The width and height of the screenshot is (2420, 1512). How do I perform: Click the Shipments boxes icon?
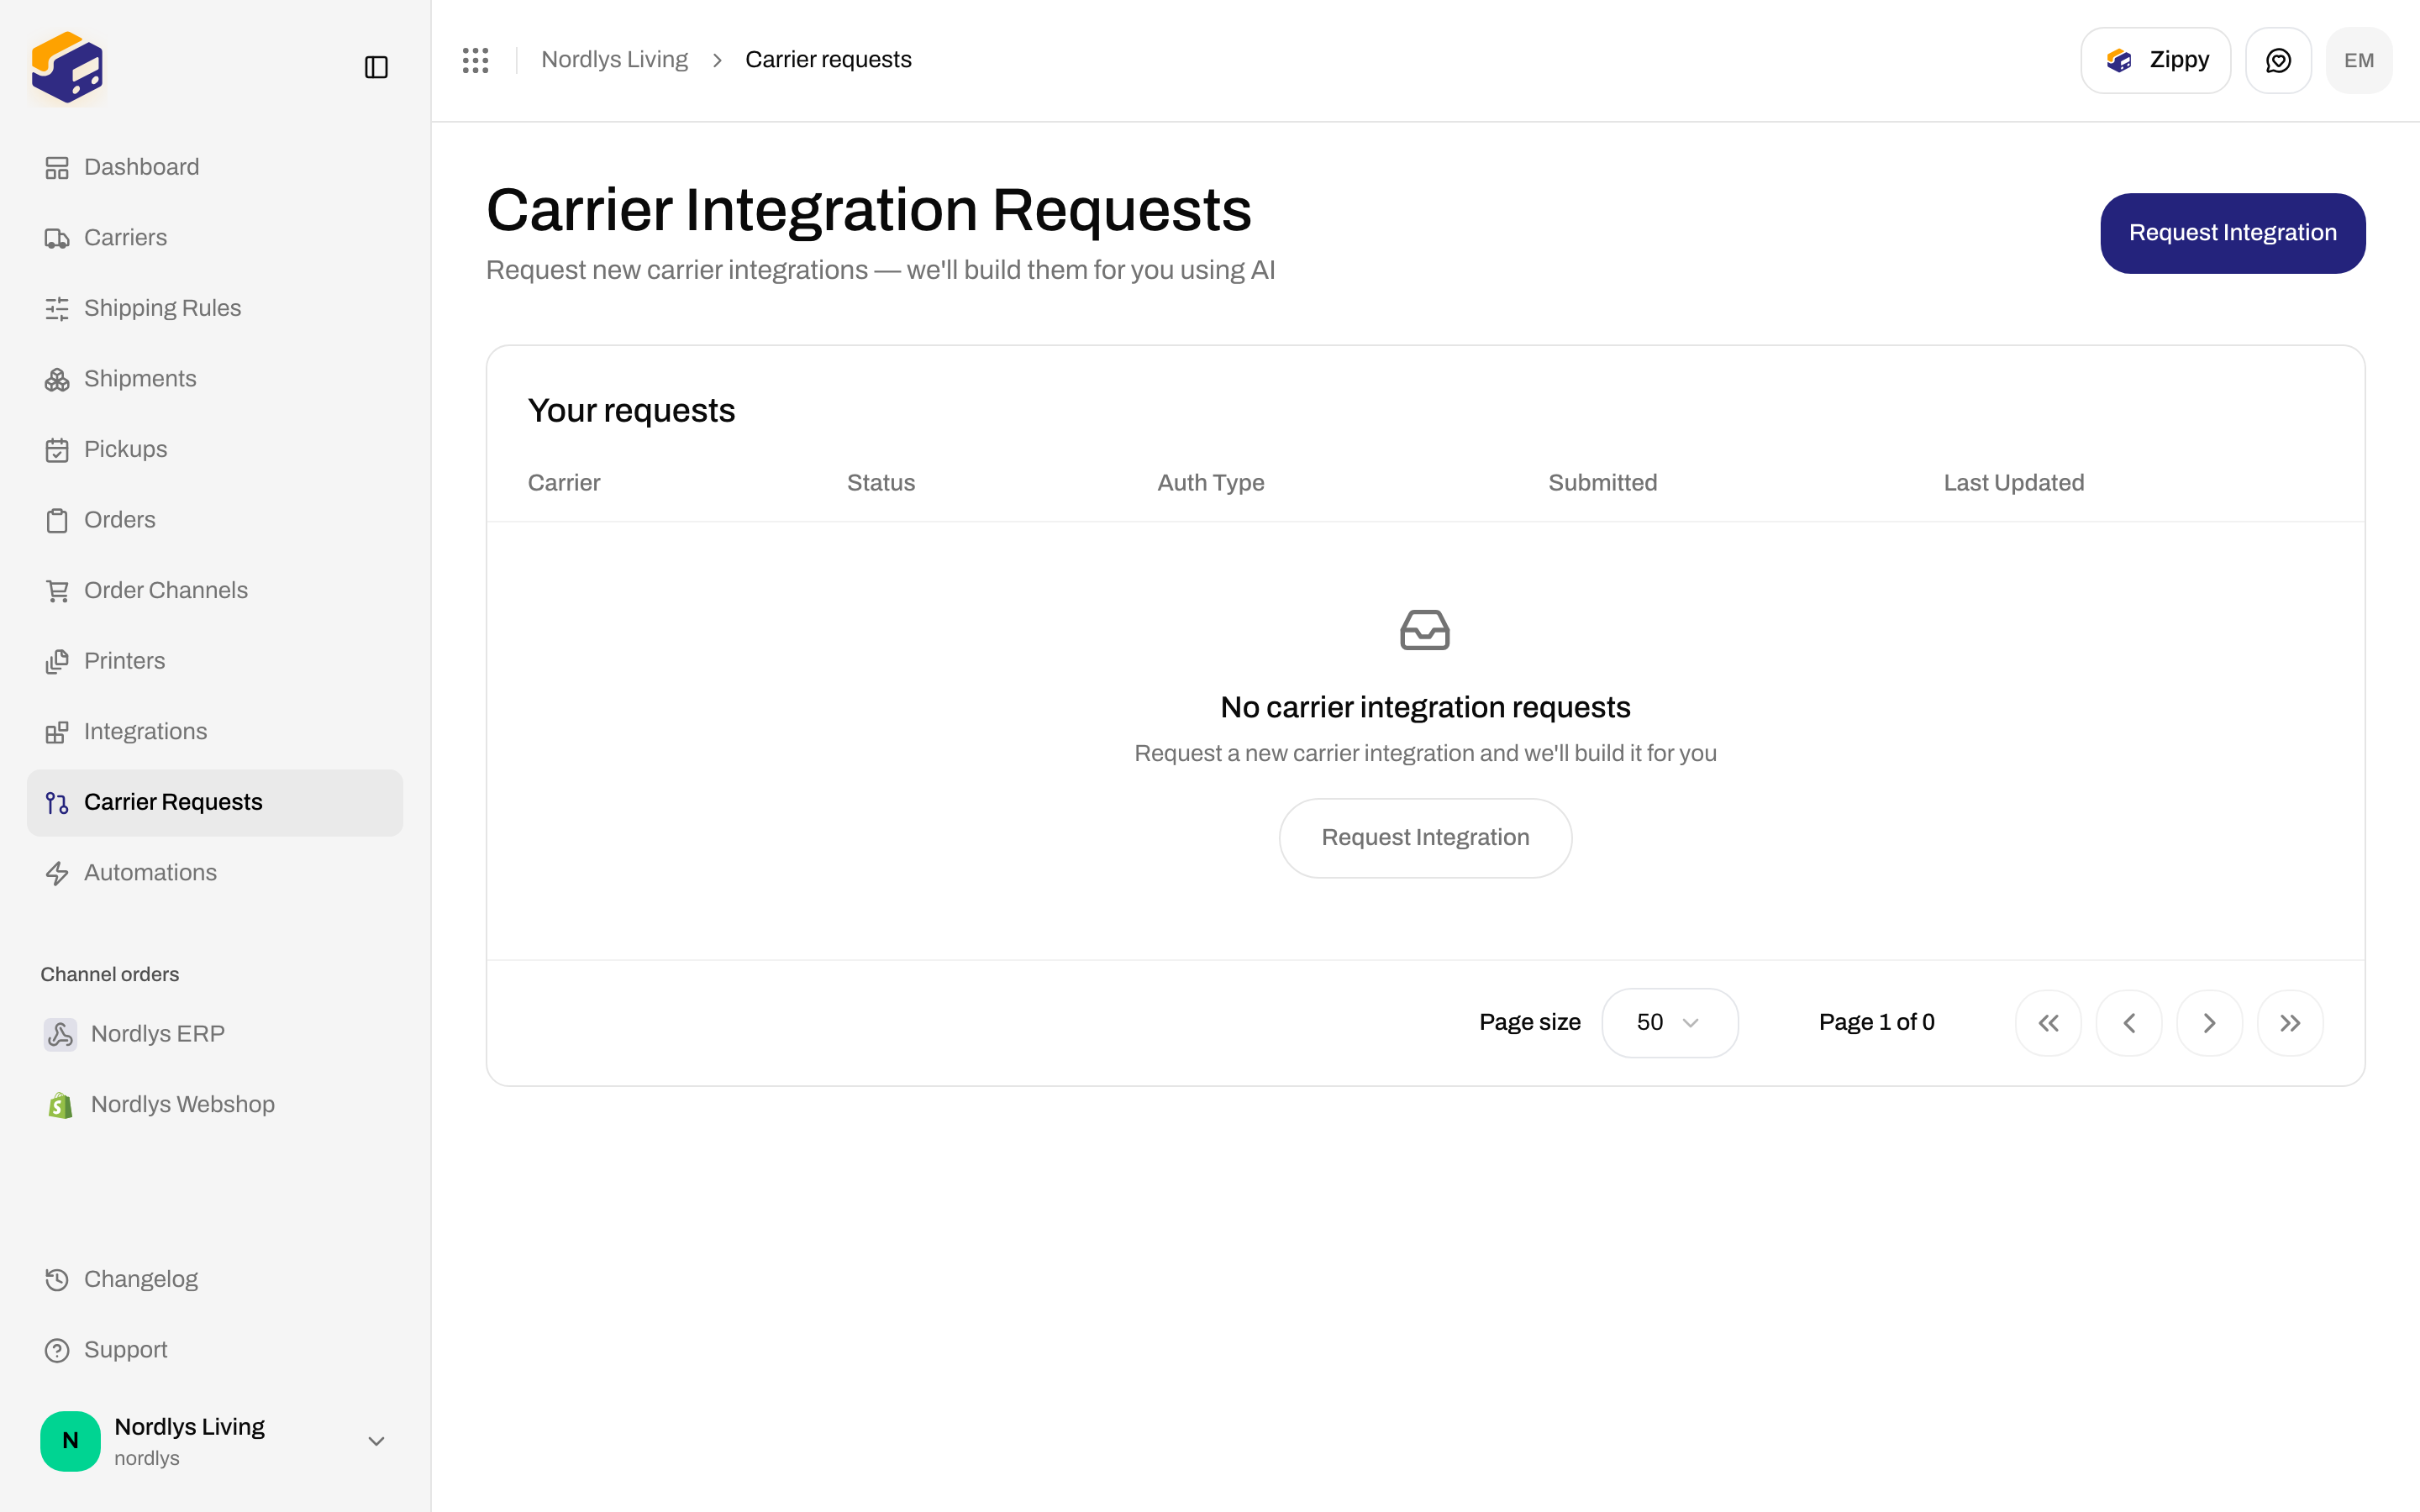(57, 379)
